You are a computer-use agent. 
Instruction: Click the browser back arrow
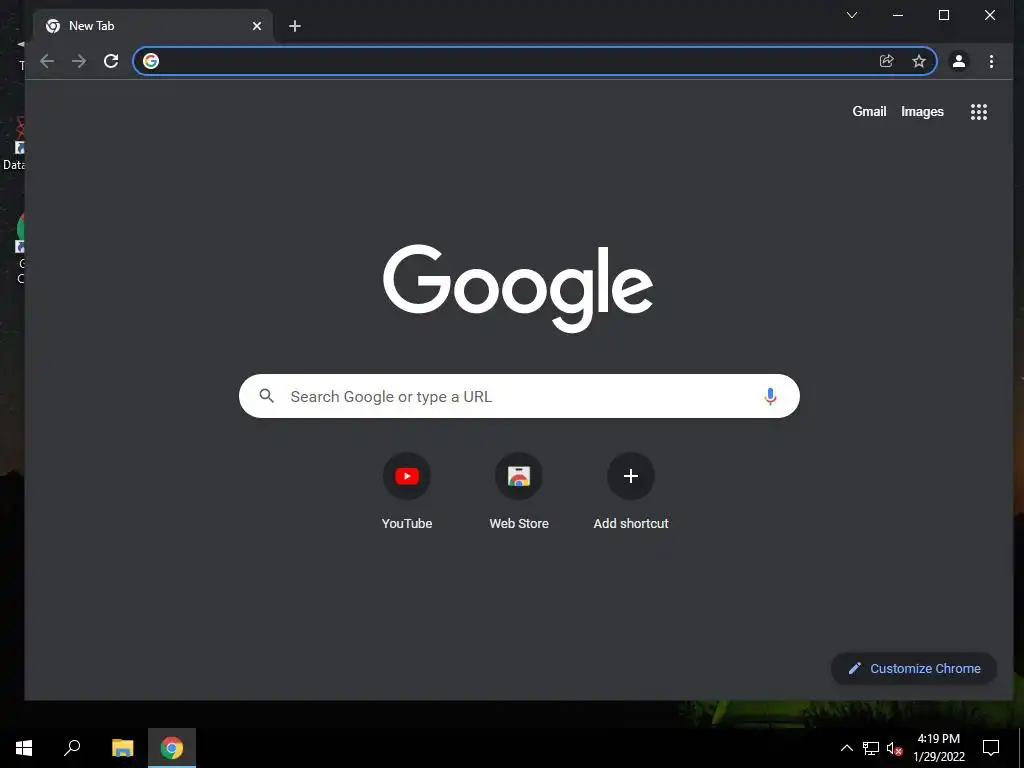click(47, 61)
